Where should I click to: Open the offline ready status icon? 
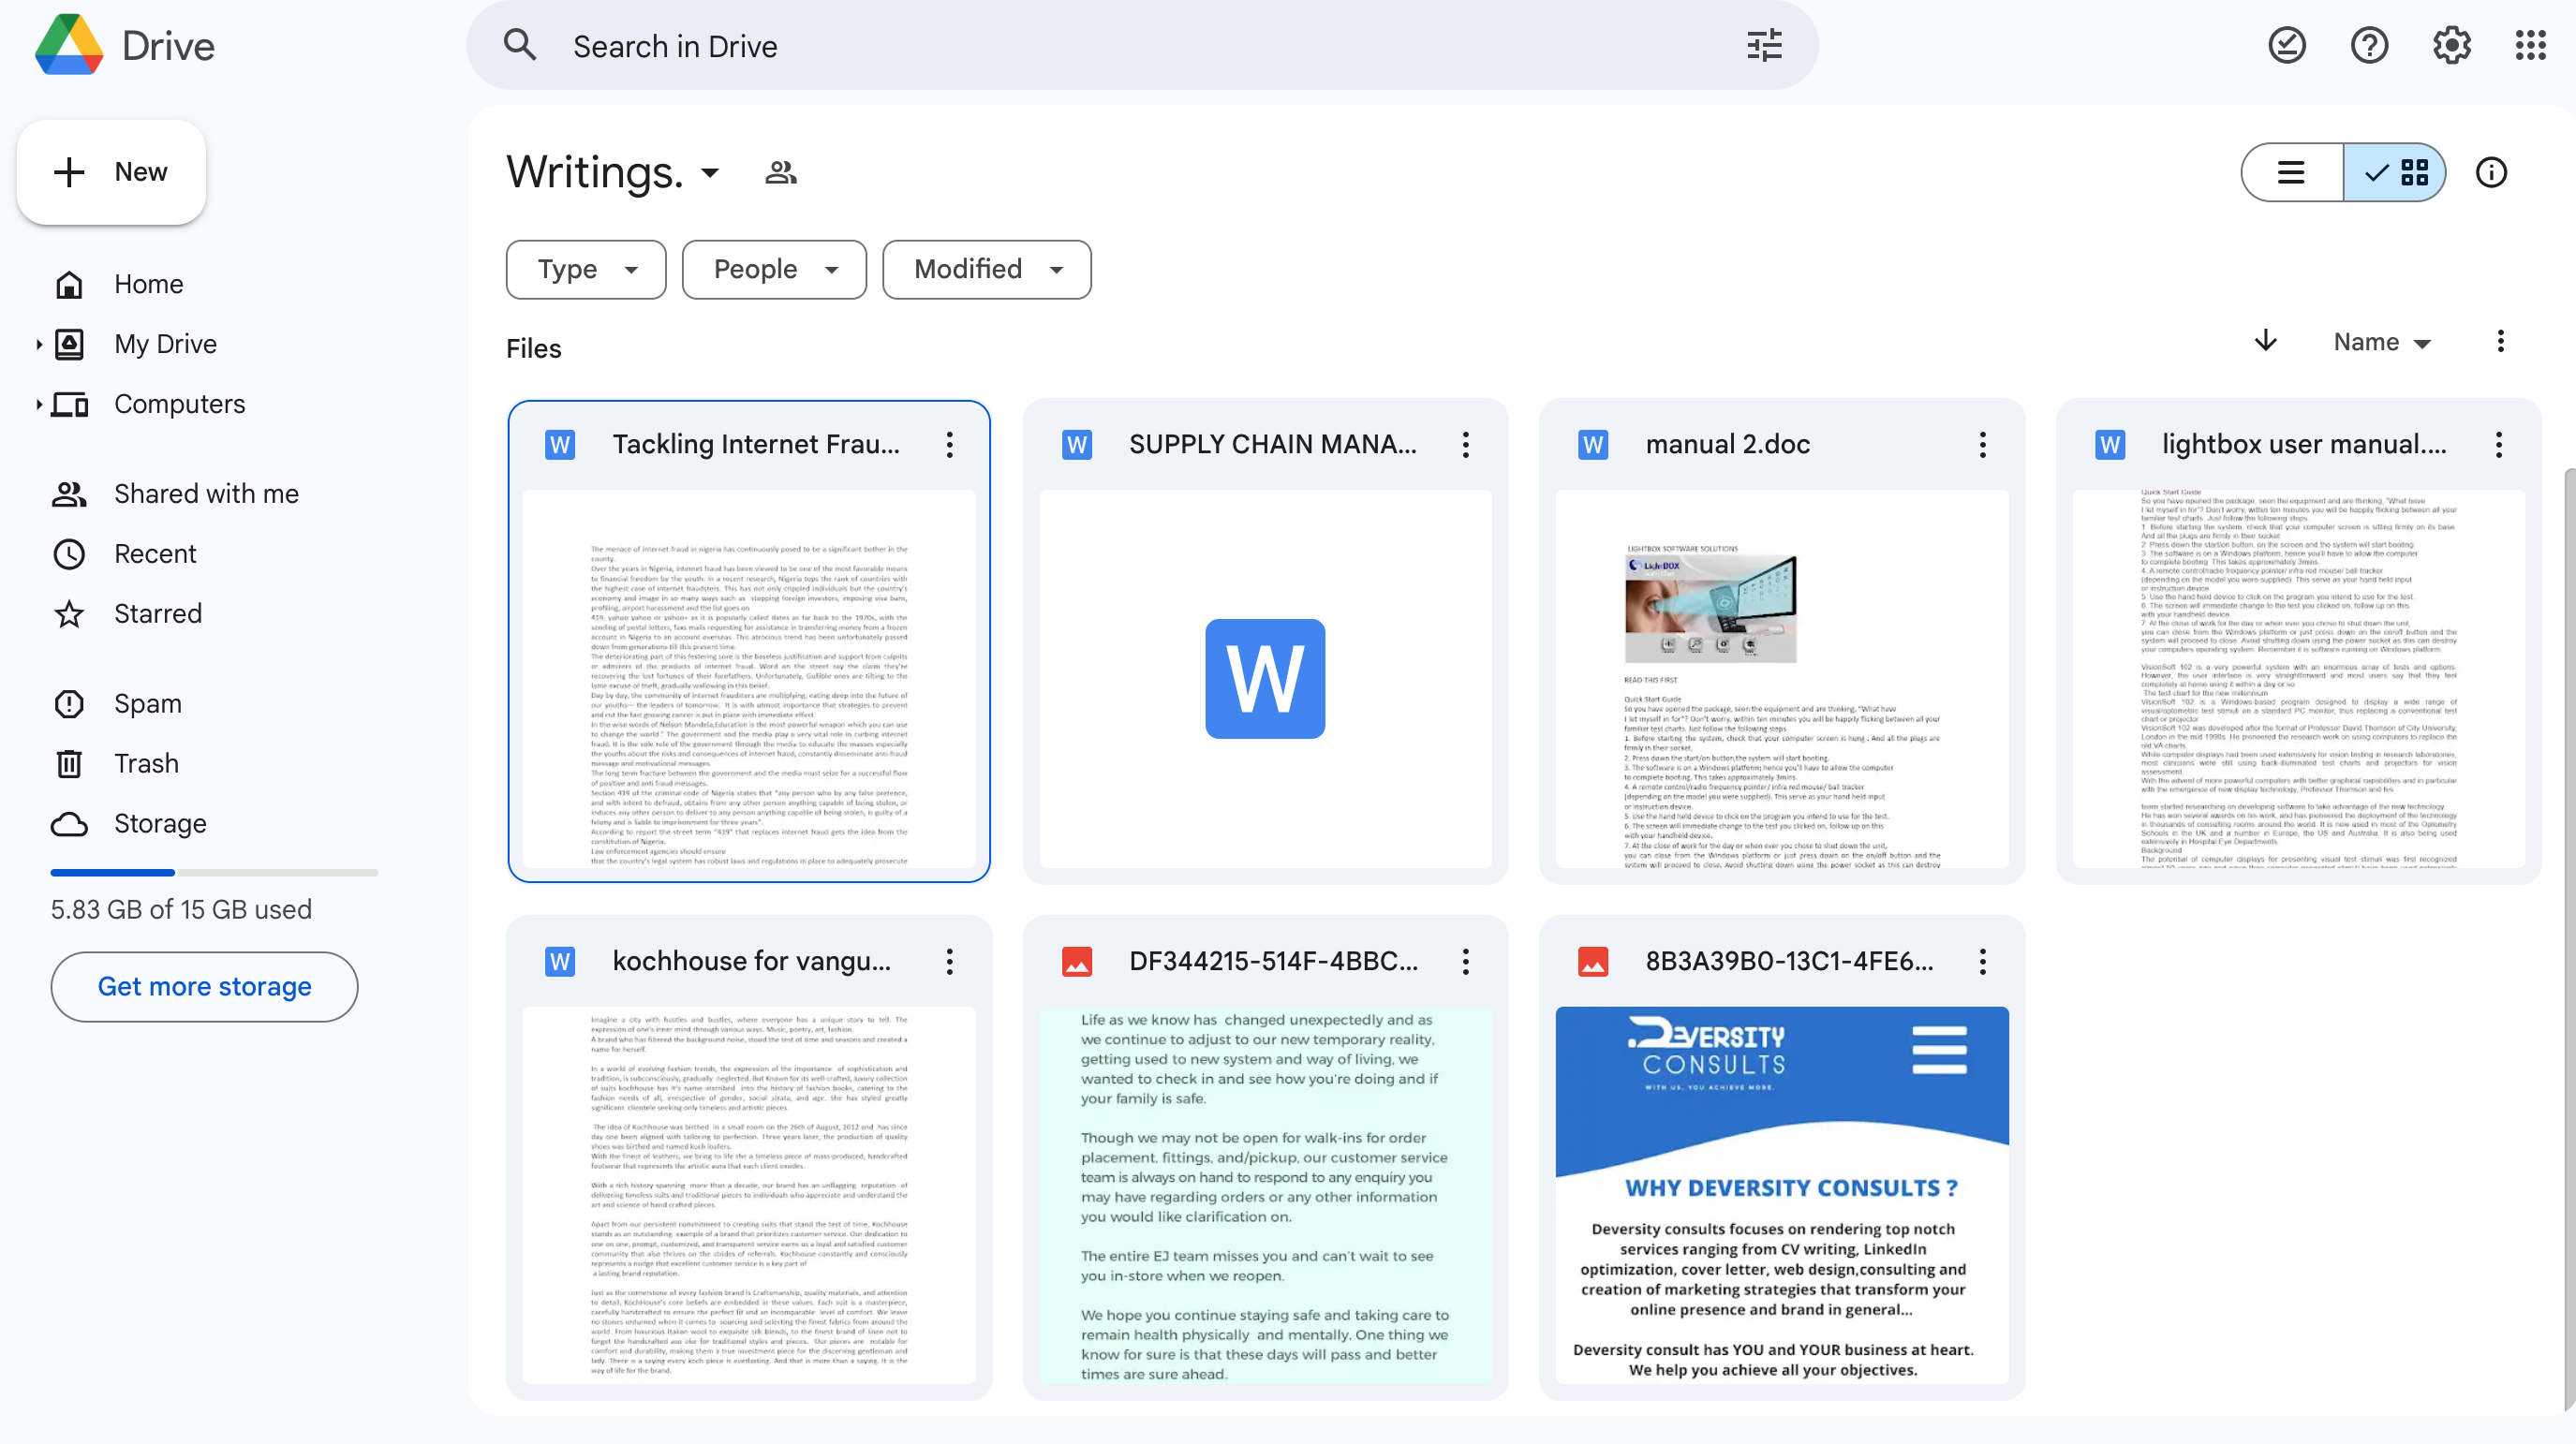pyautogui.click(x=2286, y=46)
